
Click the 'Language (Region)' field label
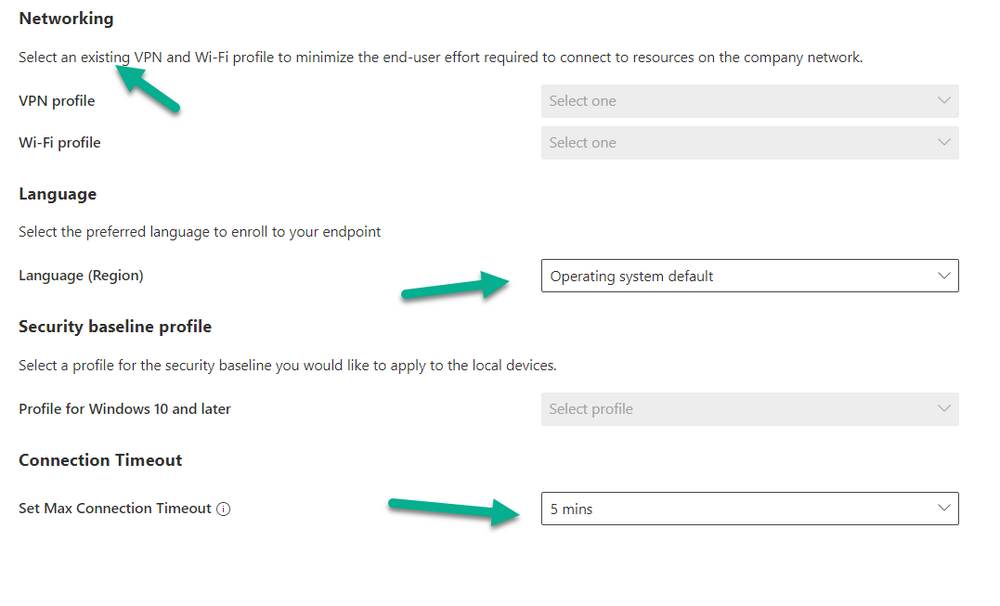[81, 276]
